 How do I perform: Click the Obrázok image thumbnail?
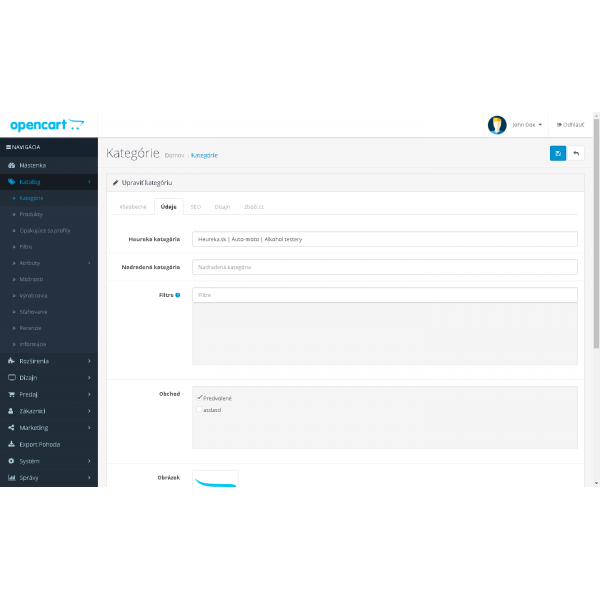point(215,479)
